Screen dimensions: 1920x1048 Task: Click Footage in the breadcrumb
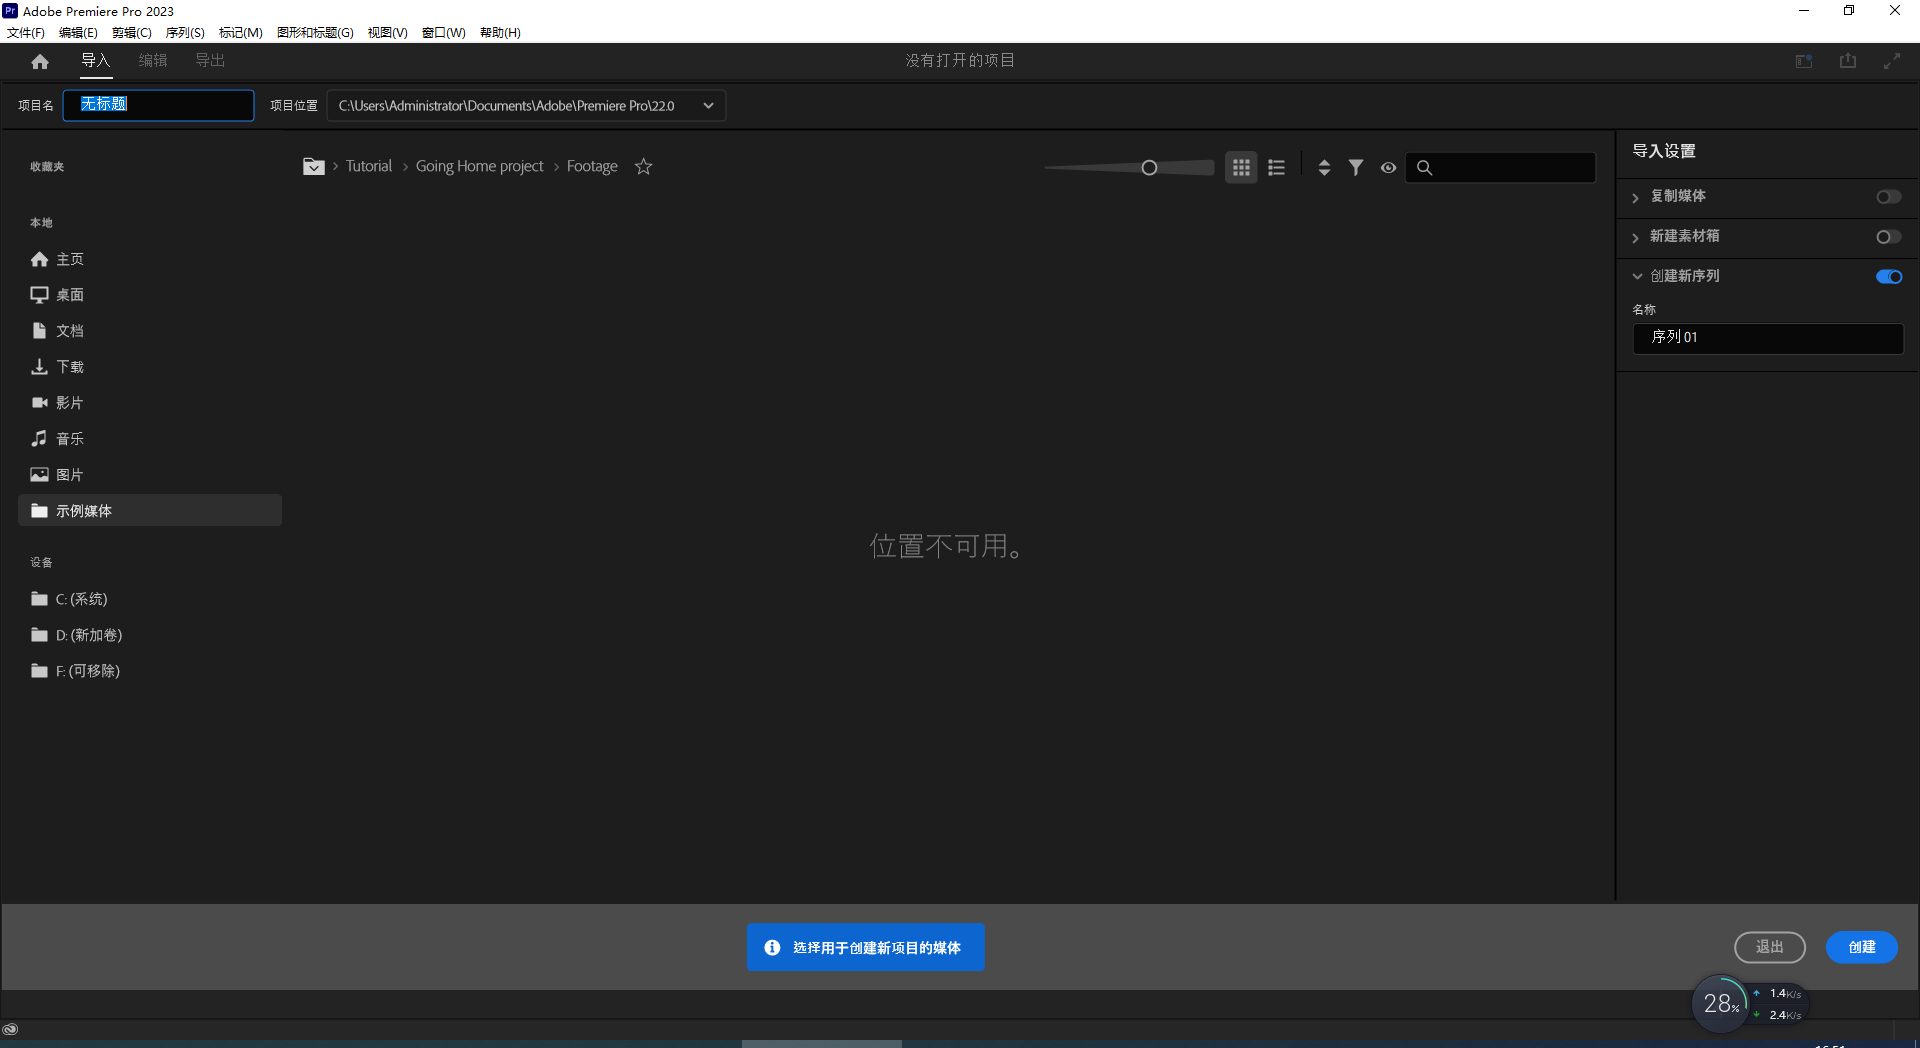pos(592,166)
